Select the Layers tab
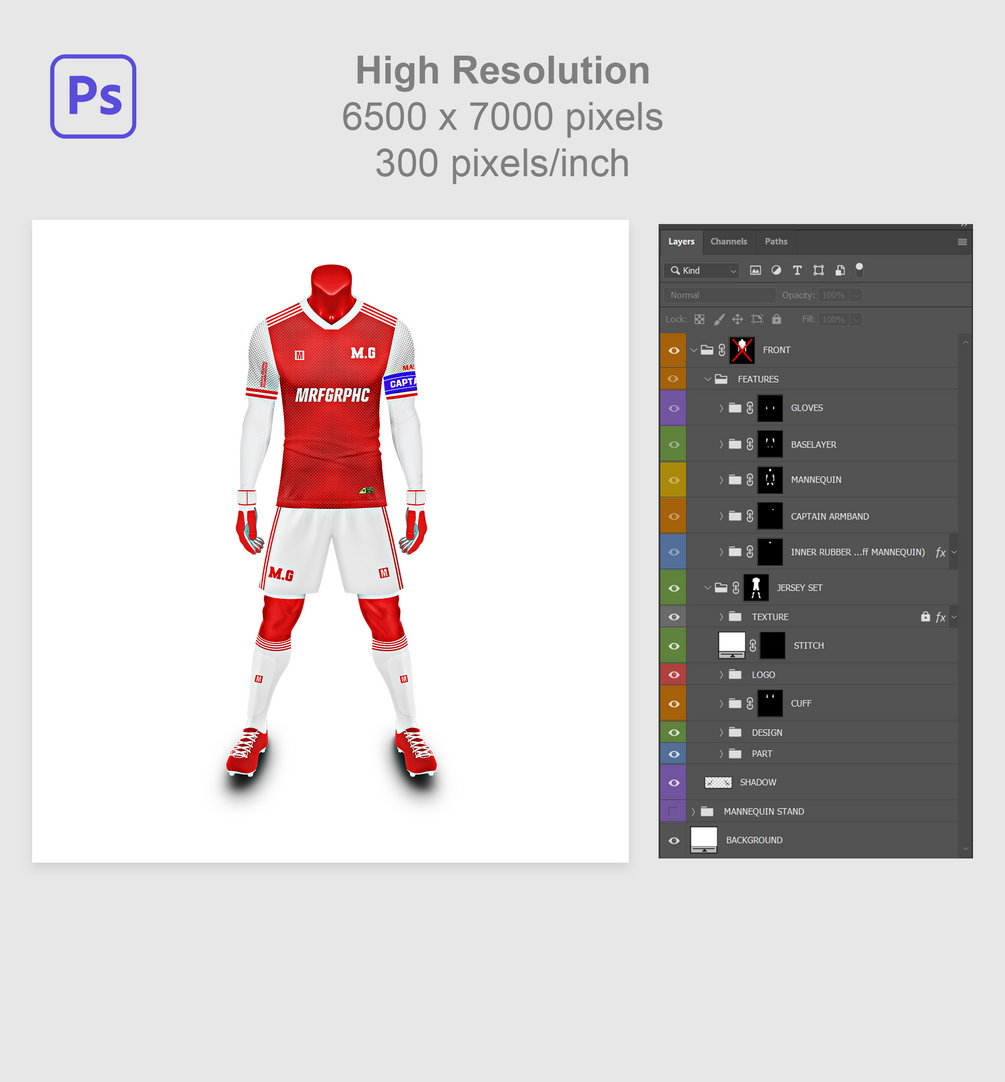 (681, 242)
